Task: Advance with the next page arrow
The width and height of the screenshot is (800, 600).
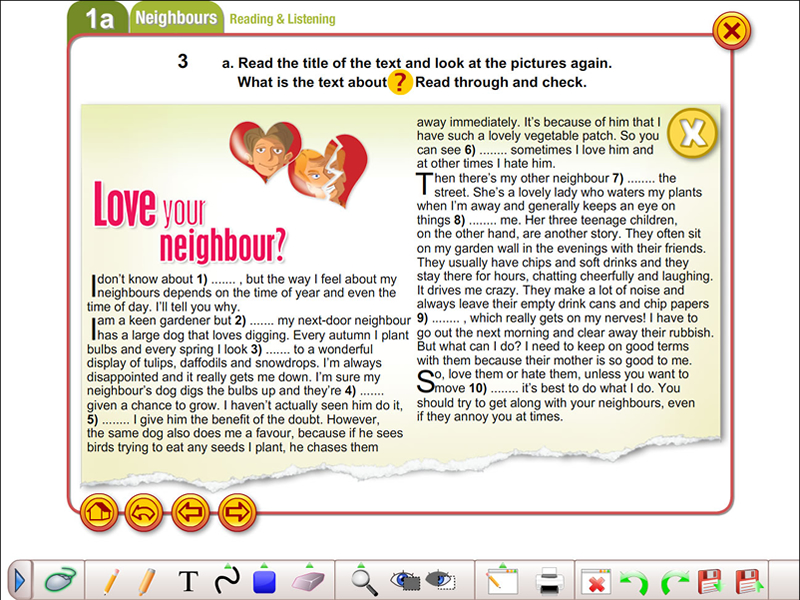Action: point(236,513)
